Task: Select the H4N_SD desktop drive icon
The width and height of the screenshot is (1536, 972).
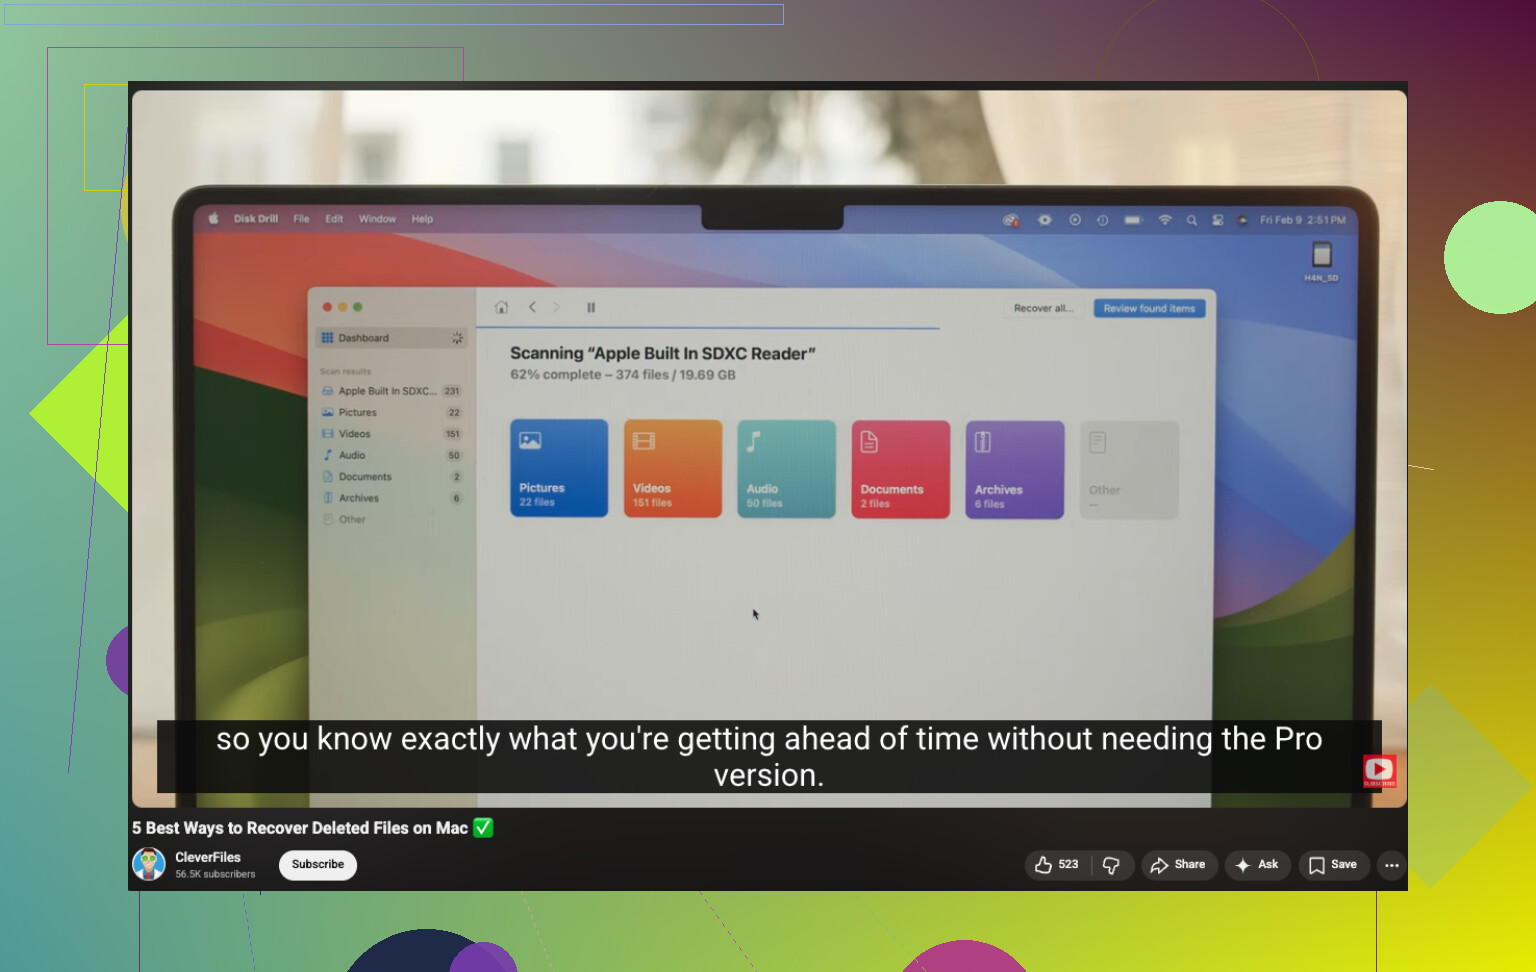Action: click(x=1321, y=262)
